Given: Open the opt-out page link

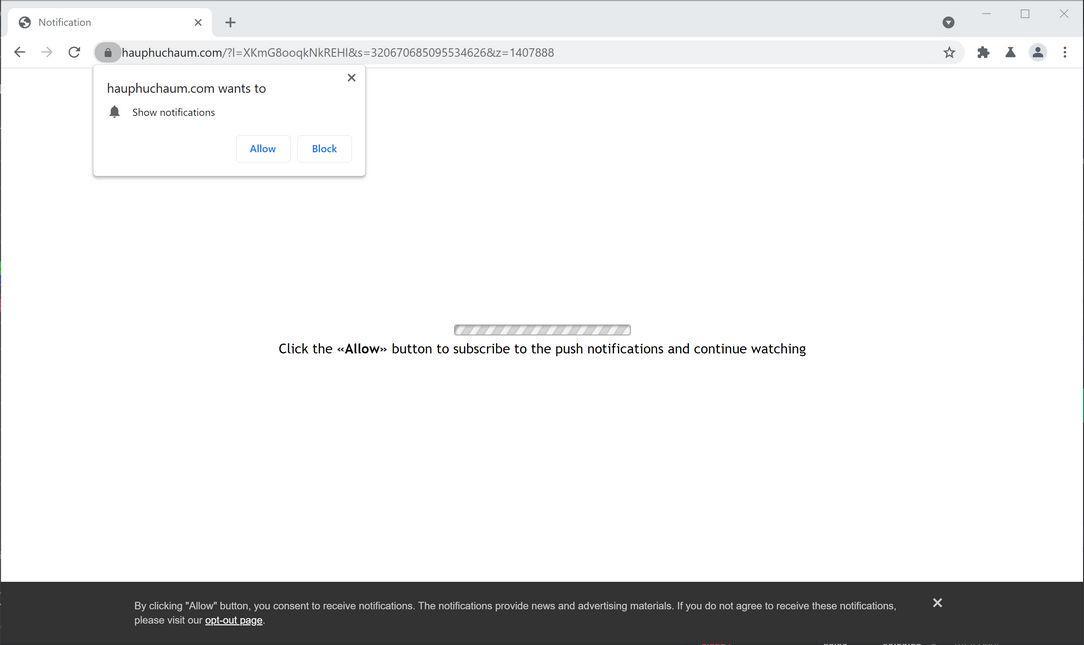Looking at the screenshot, I should 232,620.
